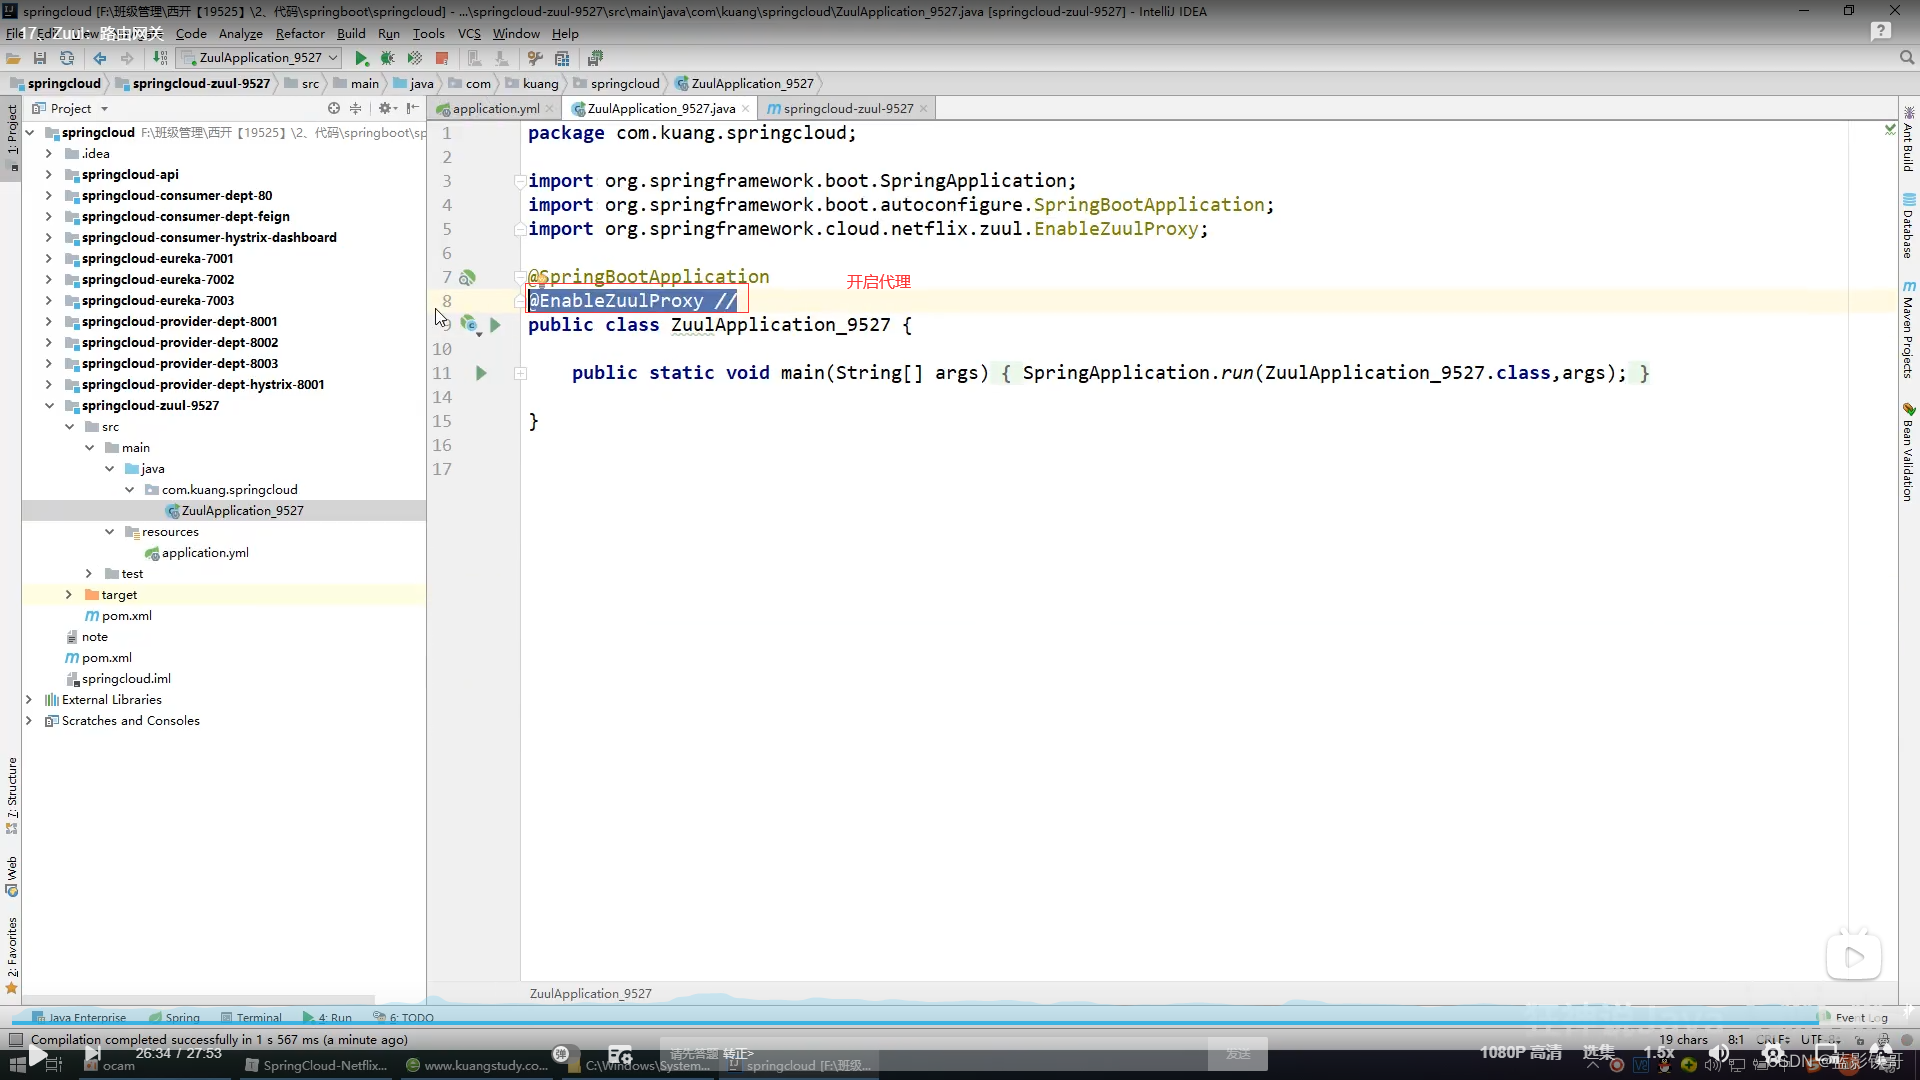Open the Spring tool window
Screen dimensions: 1920x1080
pyautogui.click(x=174, y=1017)
